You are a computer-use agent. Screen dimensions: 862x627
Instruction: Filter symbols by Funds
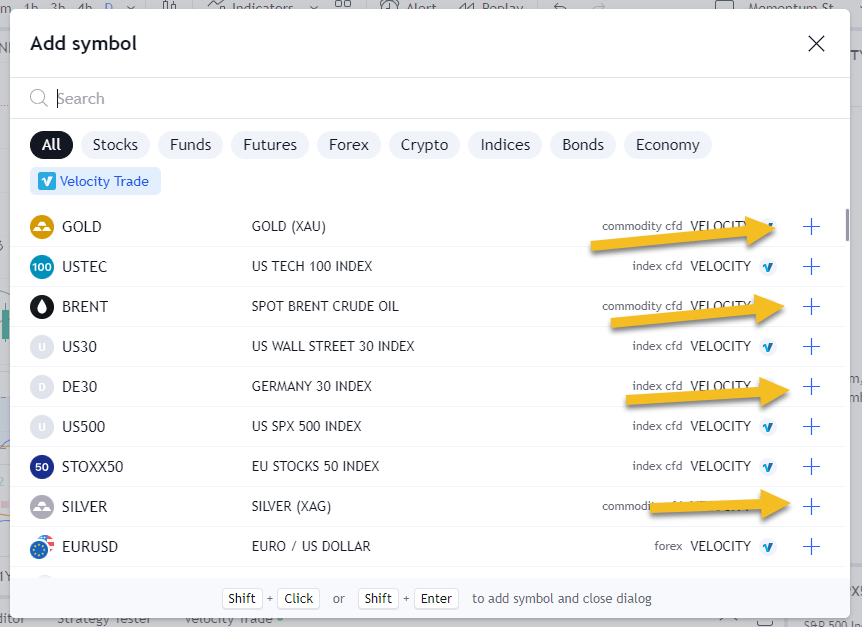(190, 145)
